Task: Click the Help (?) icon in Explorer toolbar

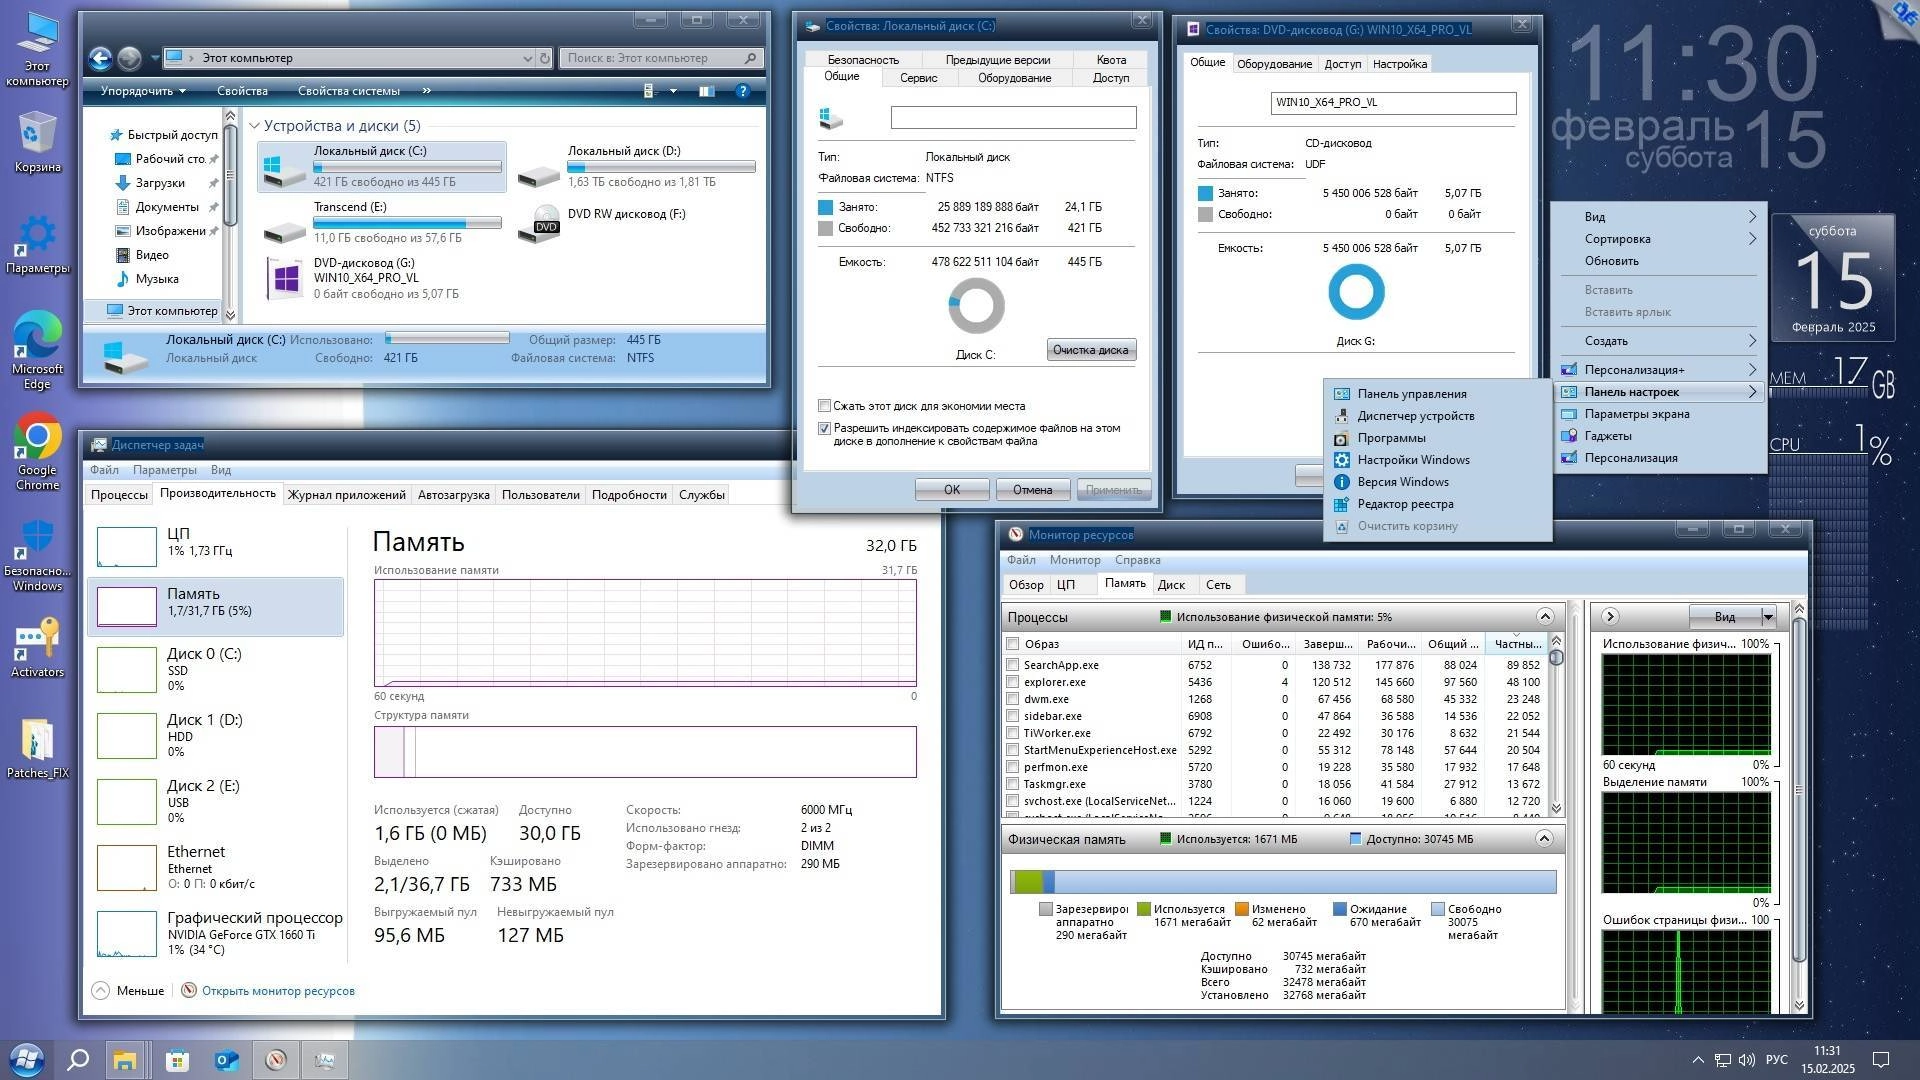Action: (x=742, y=91)
